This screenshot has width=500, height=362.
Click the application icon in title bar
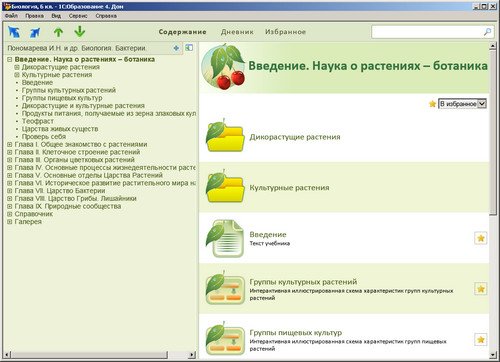coord(7,6)
